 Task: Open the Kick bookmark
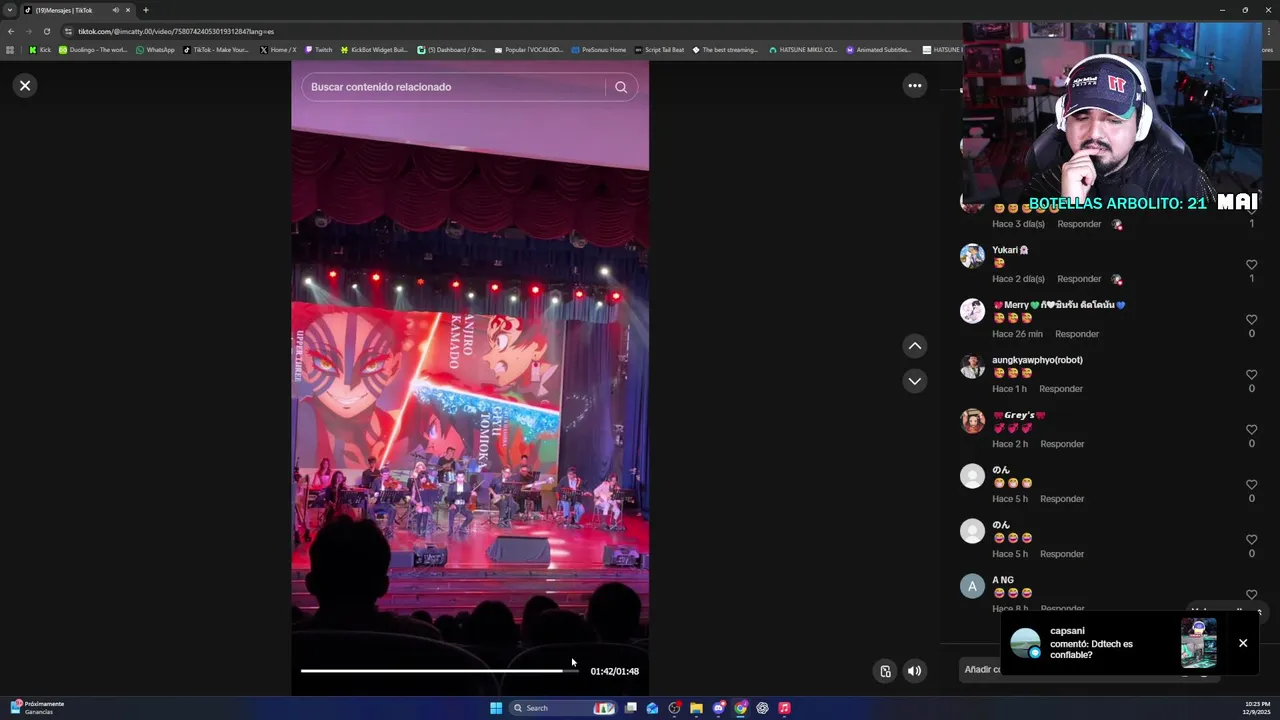(x=40, y=50)
